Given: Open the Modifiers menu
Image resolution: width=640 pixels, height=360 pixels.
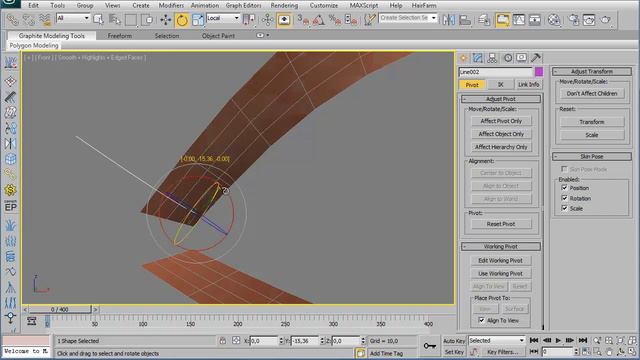Looking at the screenshot, I should [171, 5].
